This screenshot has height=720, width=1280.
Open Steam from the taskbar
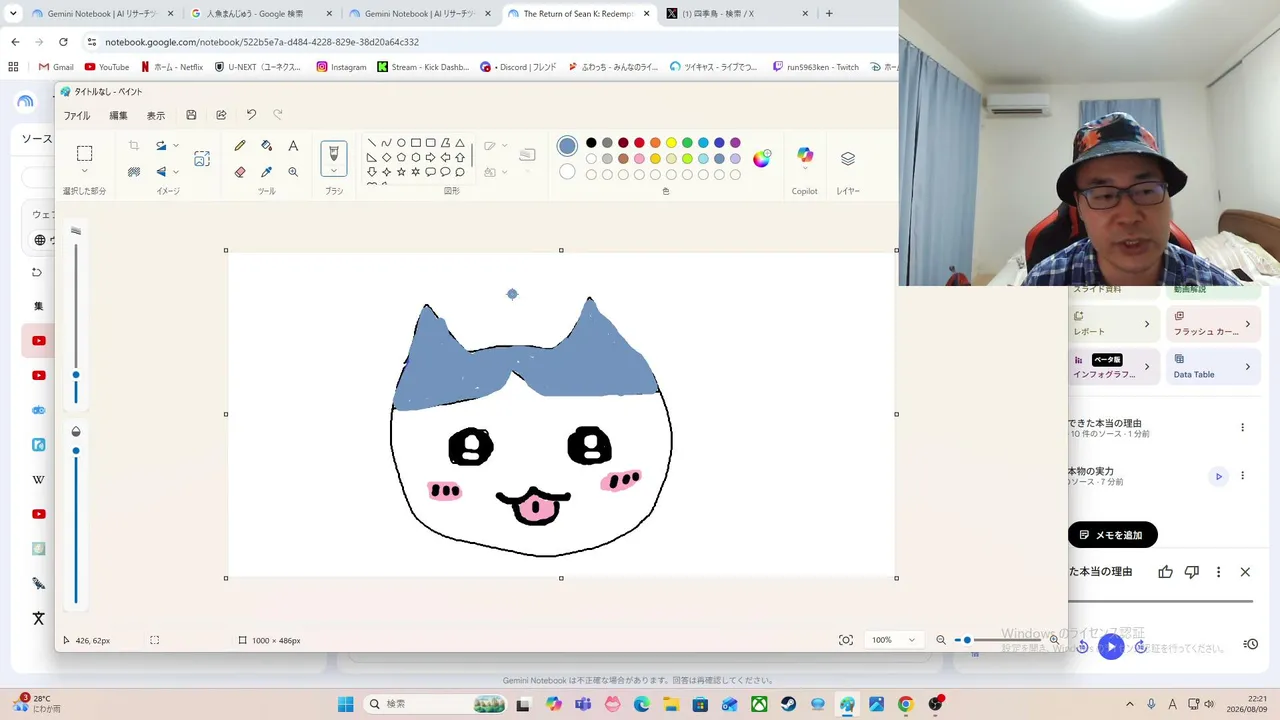(789, 704)
